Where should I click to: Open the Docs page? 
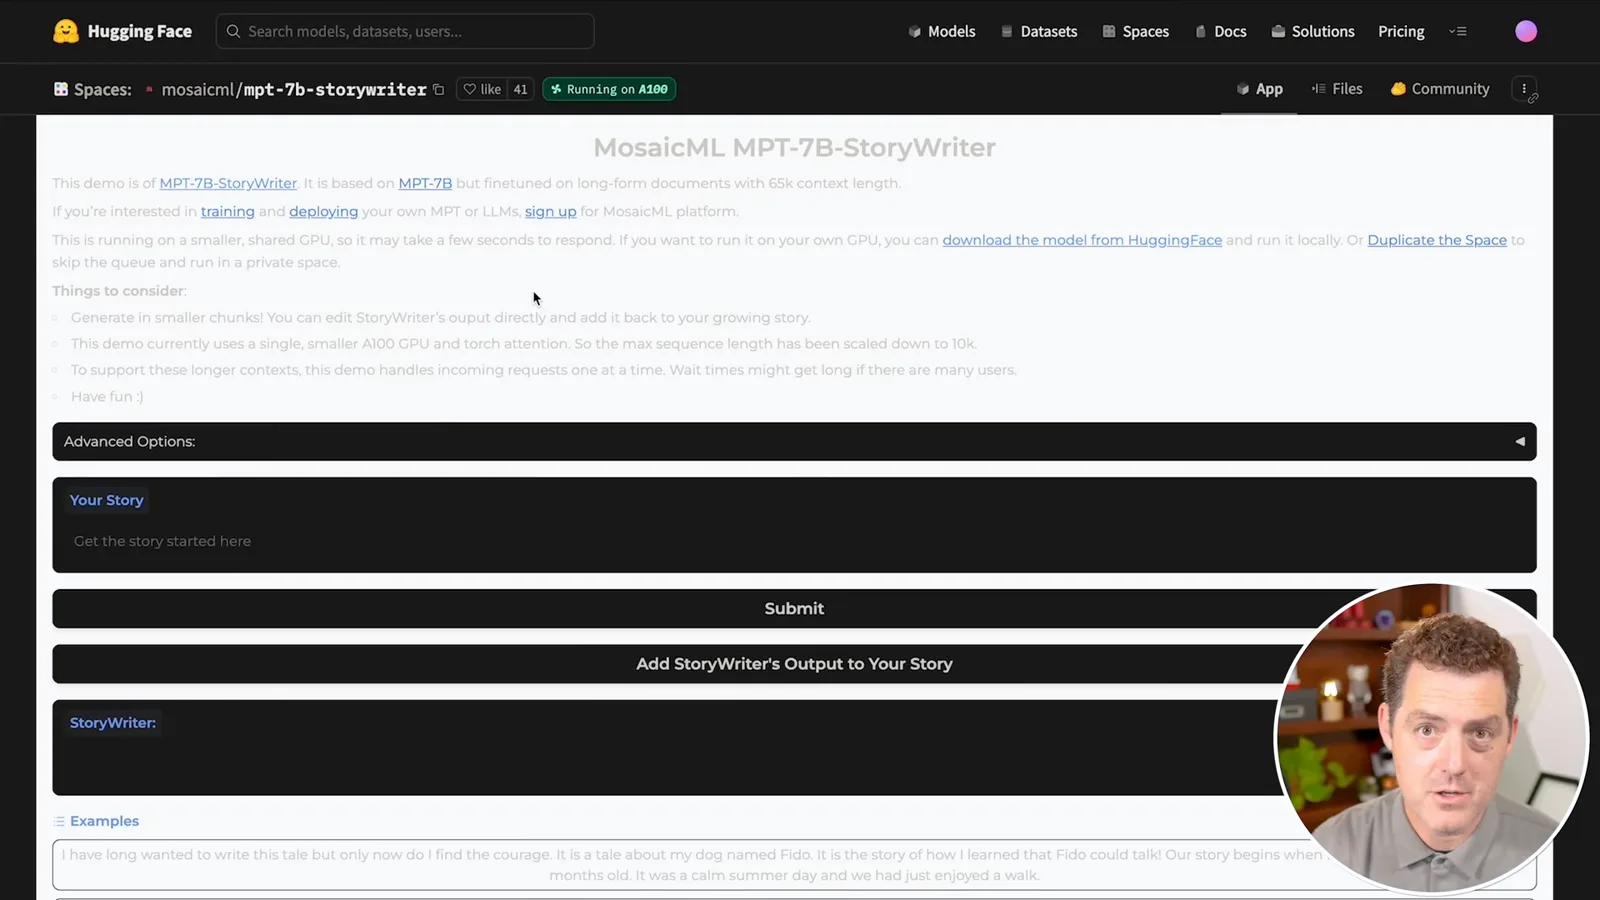[1221, 31]
